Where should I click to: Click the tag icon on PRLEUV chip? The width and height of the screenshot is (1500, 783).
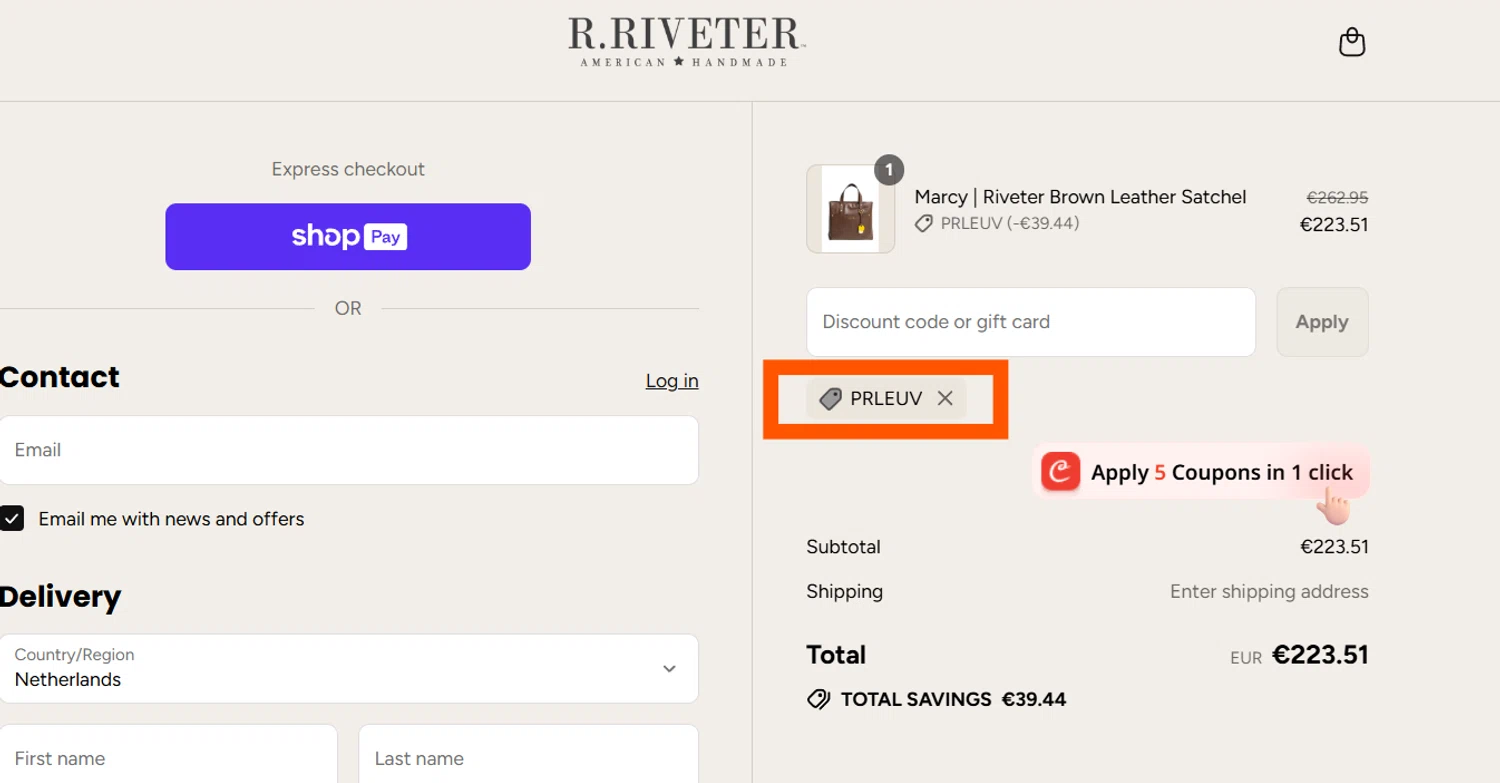pos(830,399)
